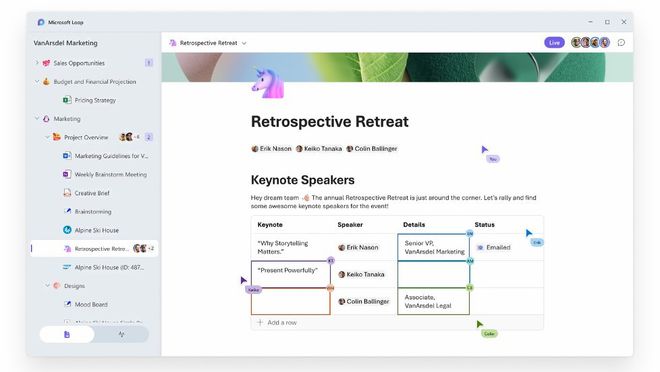Image resolution: width=660 pixels, height=372 pixels.
Task: Maximize the Microsoft Loop window
Action: pos(607,22)
